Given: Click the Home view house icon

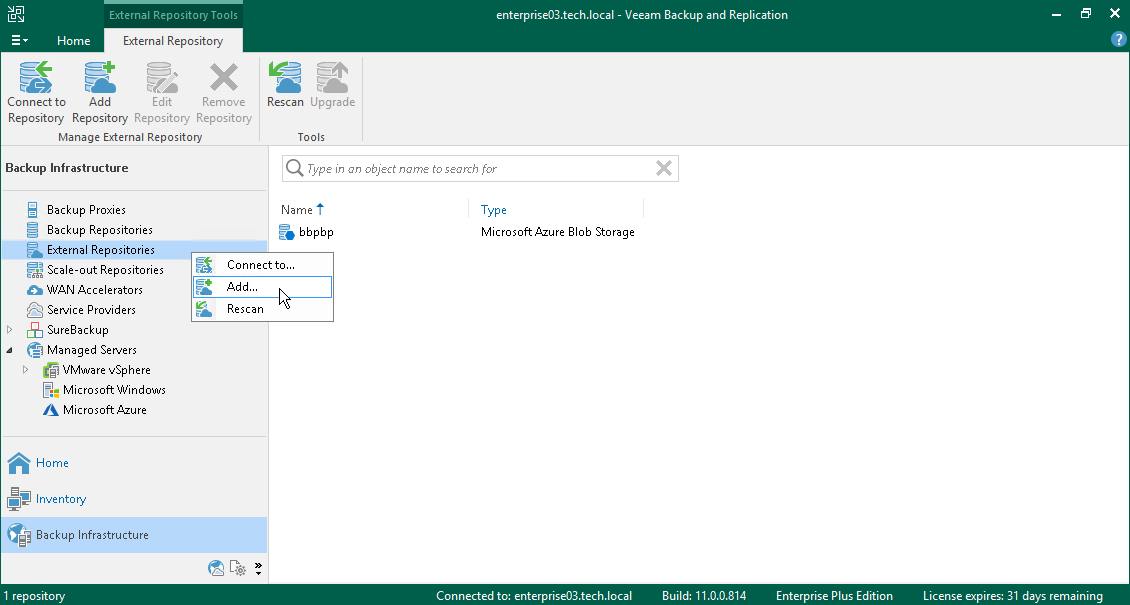Looking at the screenshot, I should [19, 462].
